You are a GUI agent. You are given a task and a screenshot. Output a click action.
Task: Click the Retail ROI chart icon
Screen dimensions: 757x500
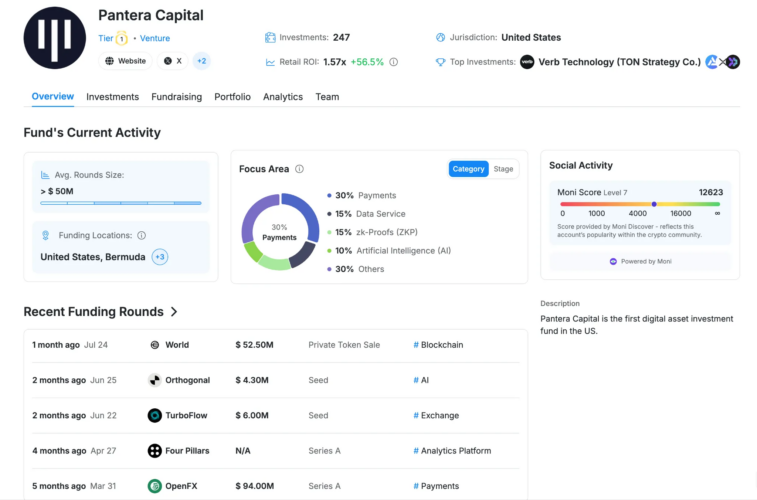(270, 62)
